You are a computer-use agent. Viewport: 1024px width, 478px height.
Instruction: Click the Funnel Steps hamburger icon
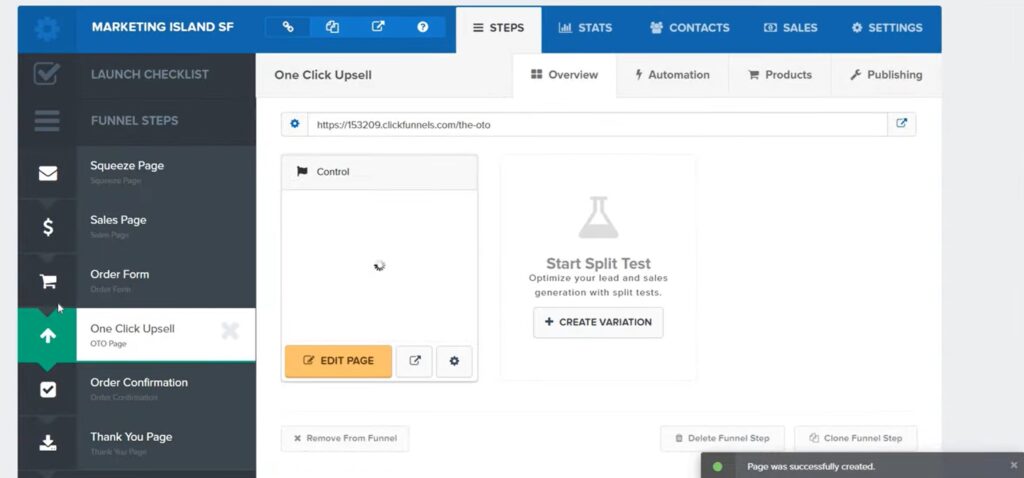click(x=47, y=121)
